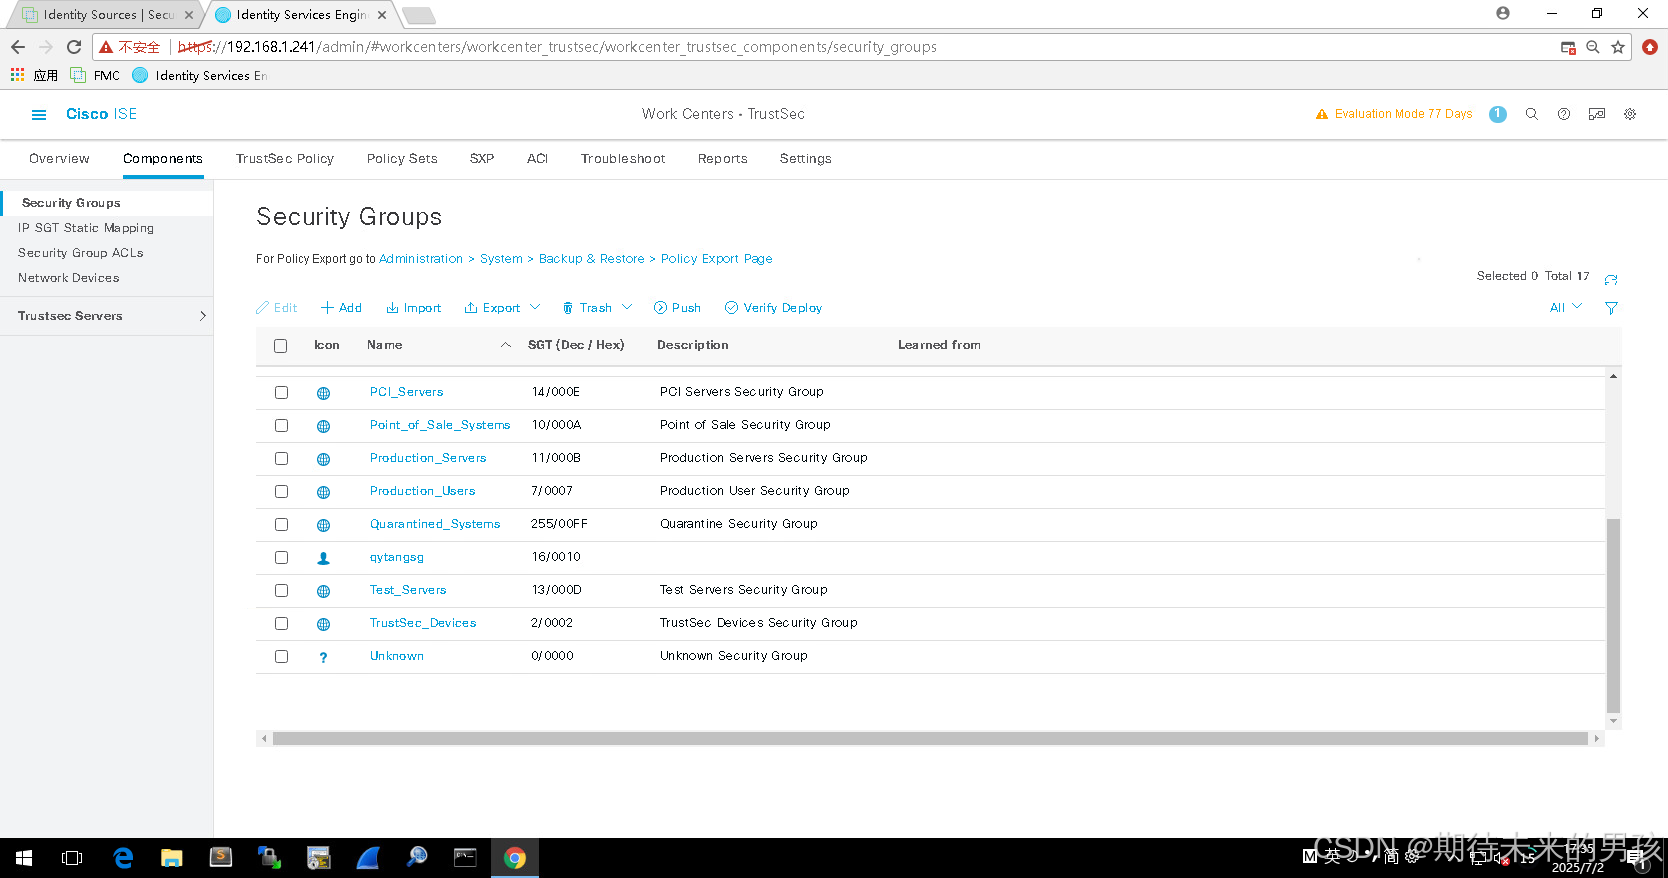Click the notification badge showing 1
This screenshot has width=1668, height=878.
(1498, 114)
